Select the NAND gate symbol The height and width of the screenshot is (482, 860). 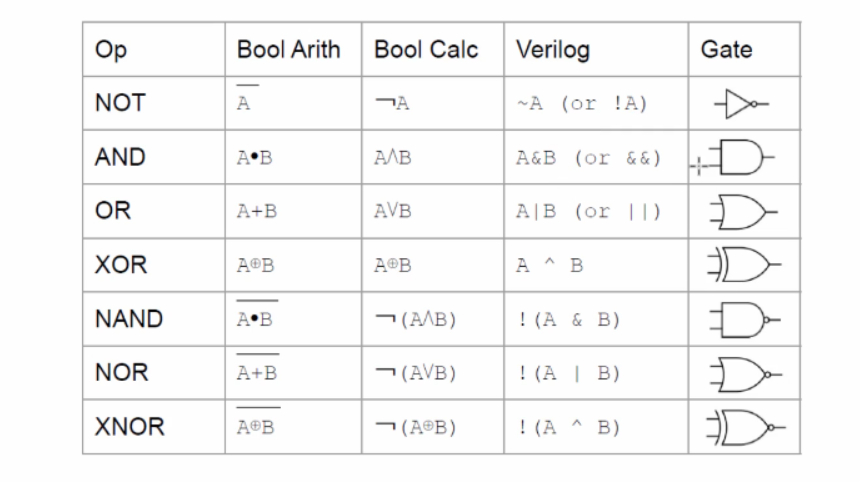pyautogui.click(x=744, y=319)
